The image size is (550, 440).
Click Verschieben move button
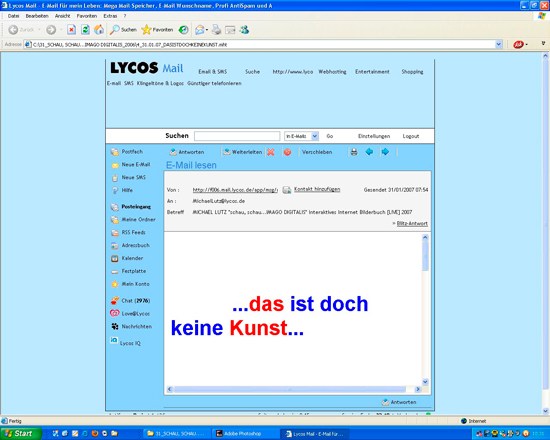317,152
